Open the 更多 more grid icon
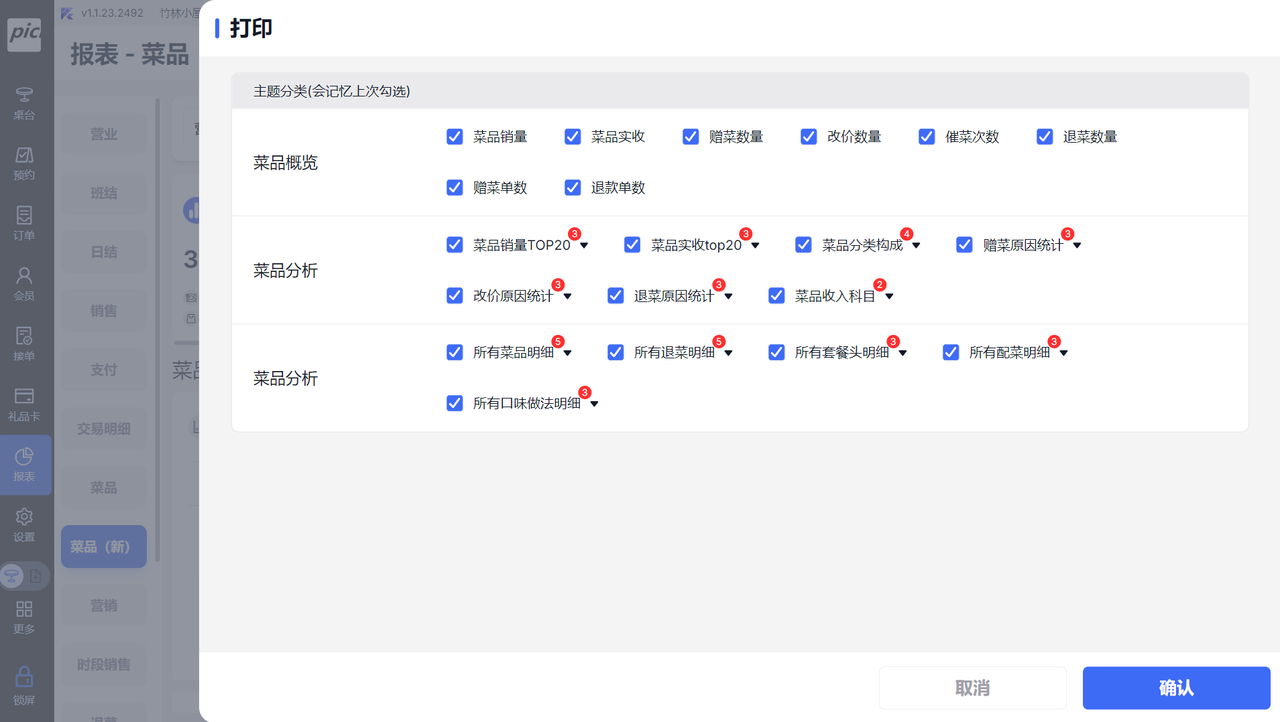Viewport: 1280px width, 722px height. 24,617
